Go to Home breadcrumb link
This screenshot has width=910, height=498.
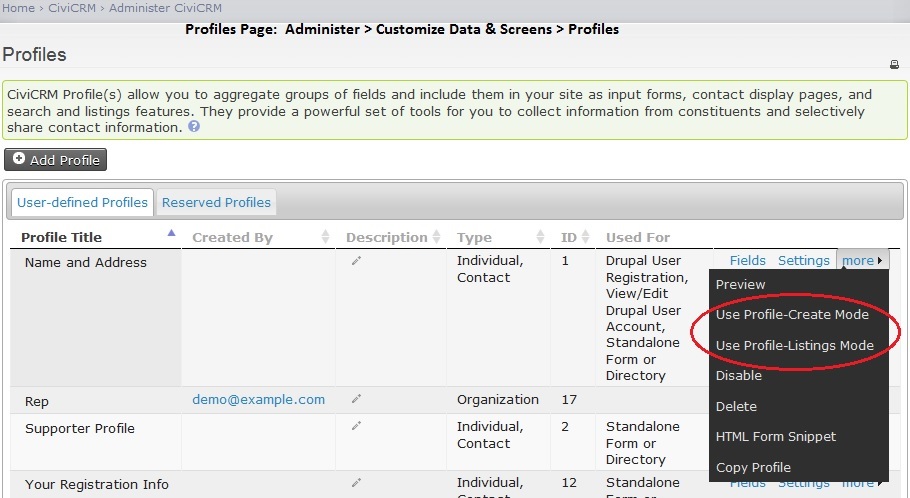click(19, 8)
